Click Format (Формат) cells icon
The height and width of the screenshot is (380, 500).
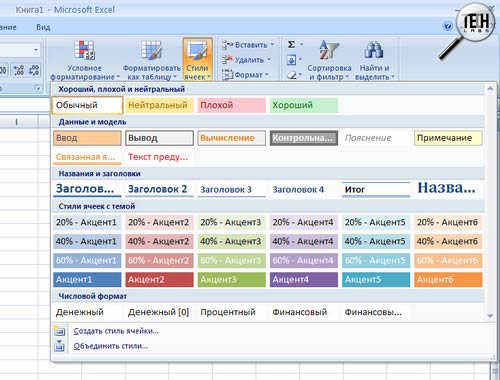(x=228, y=75)
